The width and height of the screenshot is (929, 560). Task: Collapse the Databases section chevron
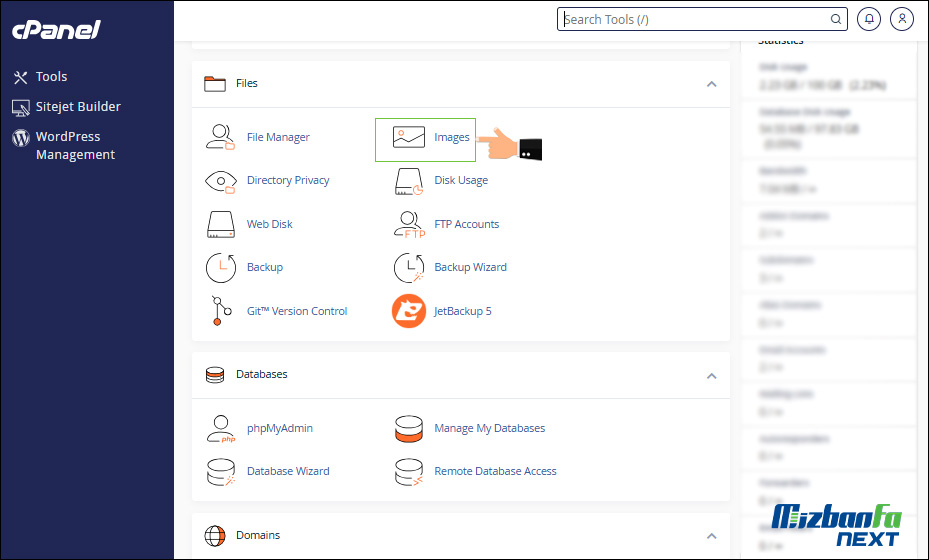click(x=712, y=376)
